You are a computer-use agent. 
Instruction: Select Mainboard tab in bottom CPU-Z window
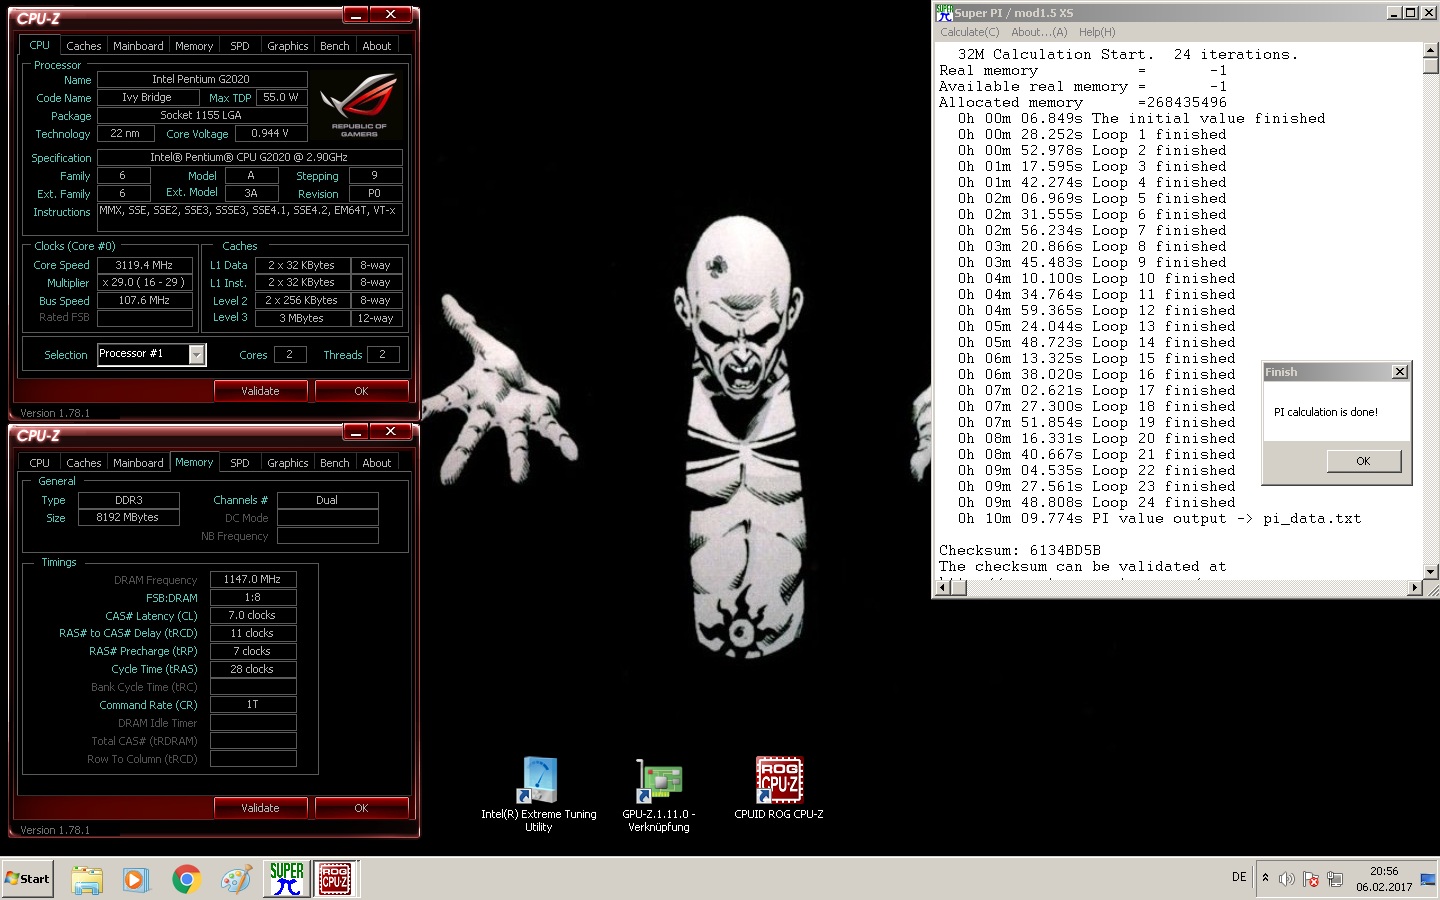point(138,463)
